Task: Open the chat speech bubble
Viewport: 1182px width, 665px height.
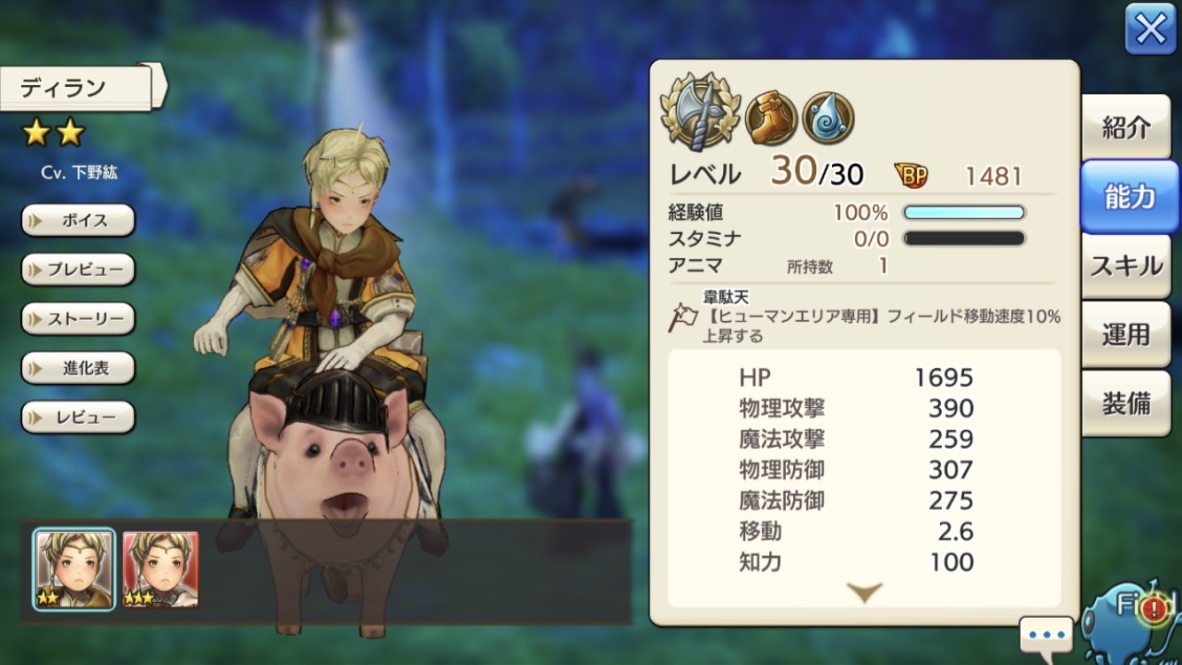Action: pos(1046,637)
